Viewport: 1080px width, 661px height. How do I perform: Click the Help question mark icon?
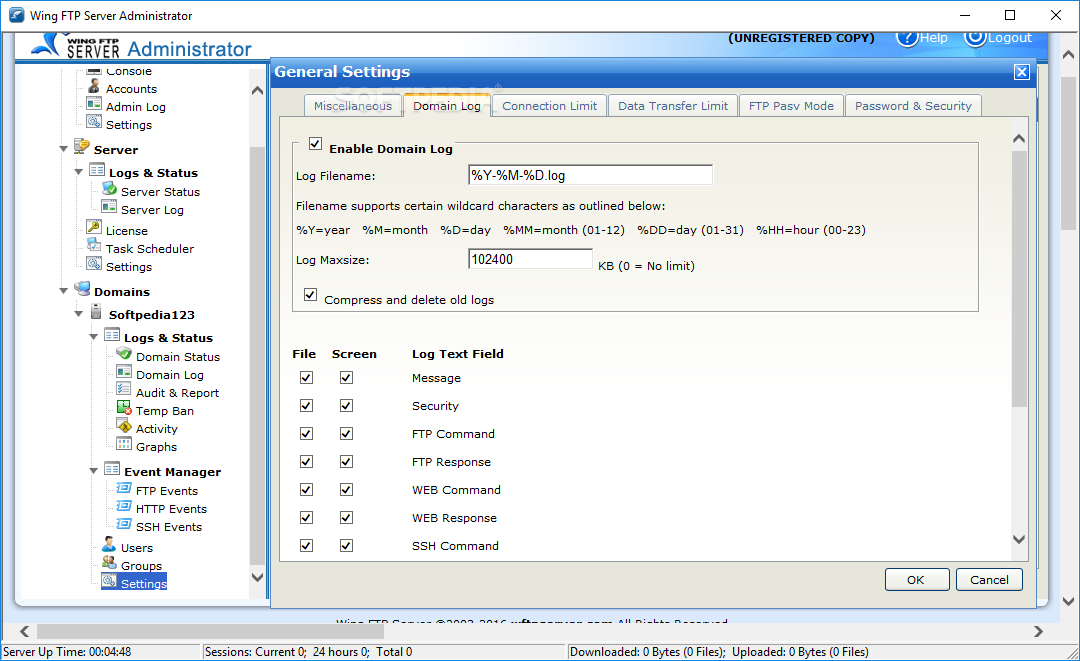point(907,37)
